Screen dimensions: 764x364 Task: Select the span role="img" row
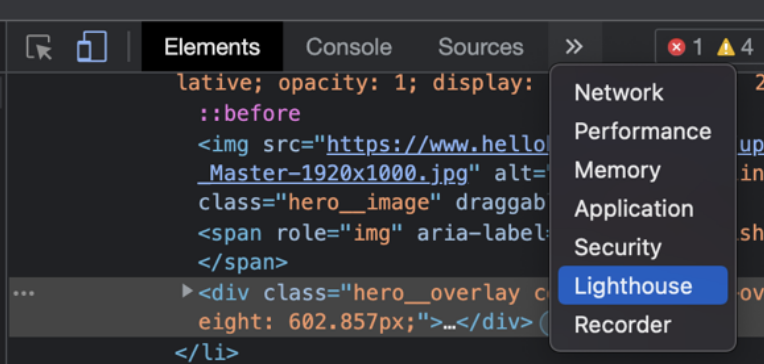[374, 233]
